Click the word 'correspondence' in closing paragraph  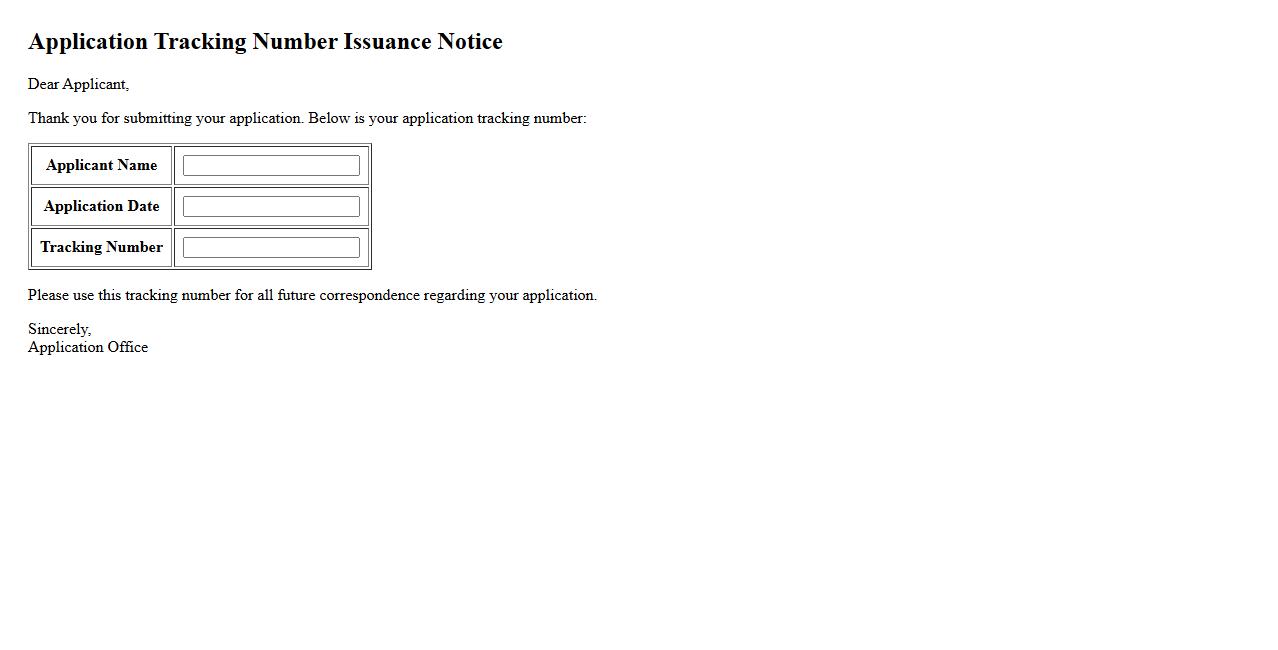click(369, 296)
